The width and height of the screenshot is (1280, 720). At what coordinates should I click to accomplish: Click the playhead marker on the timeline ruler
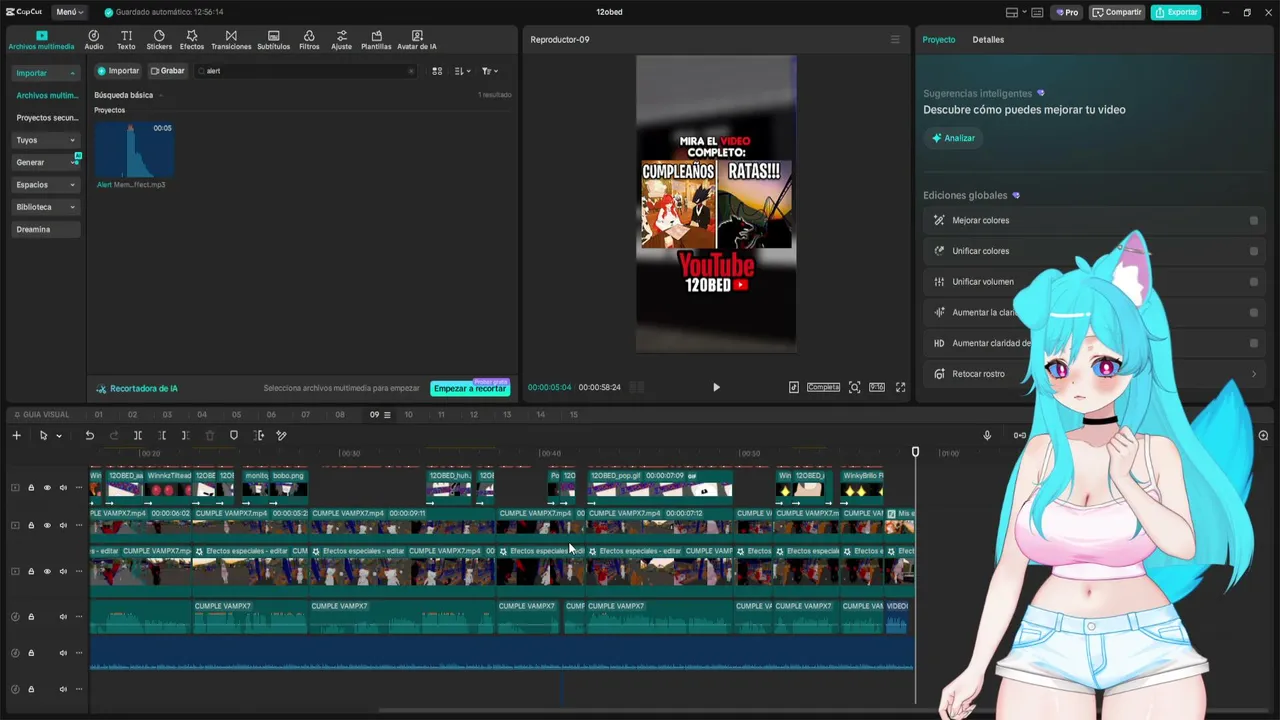coord(915,453)
